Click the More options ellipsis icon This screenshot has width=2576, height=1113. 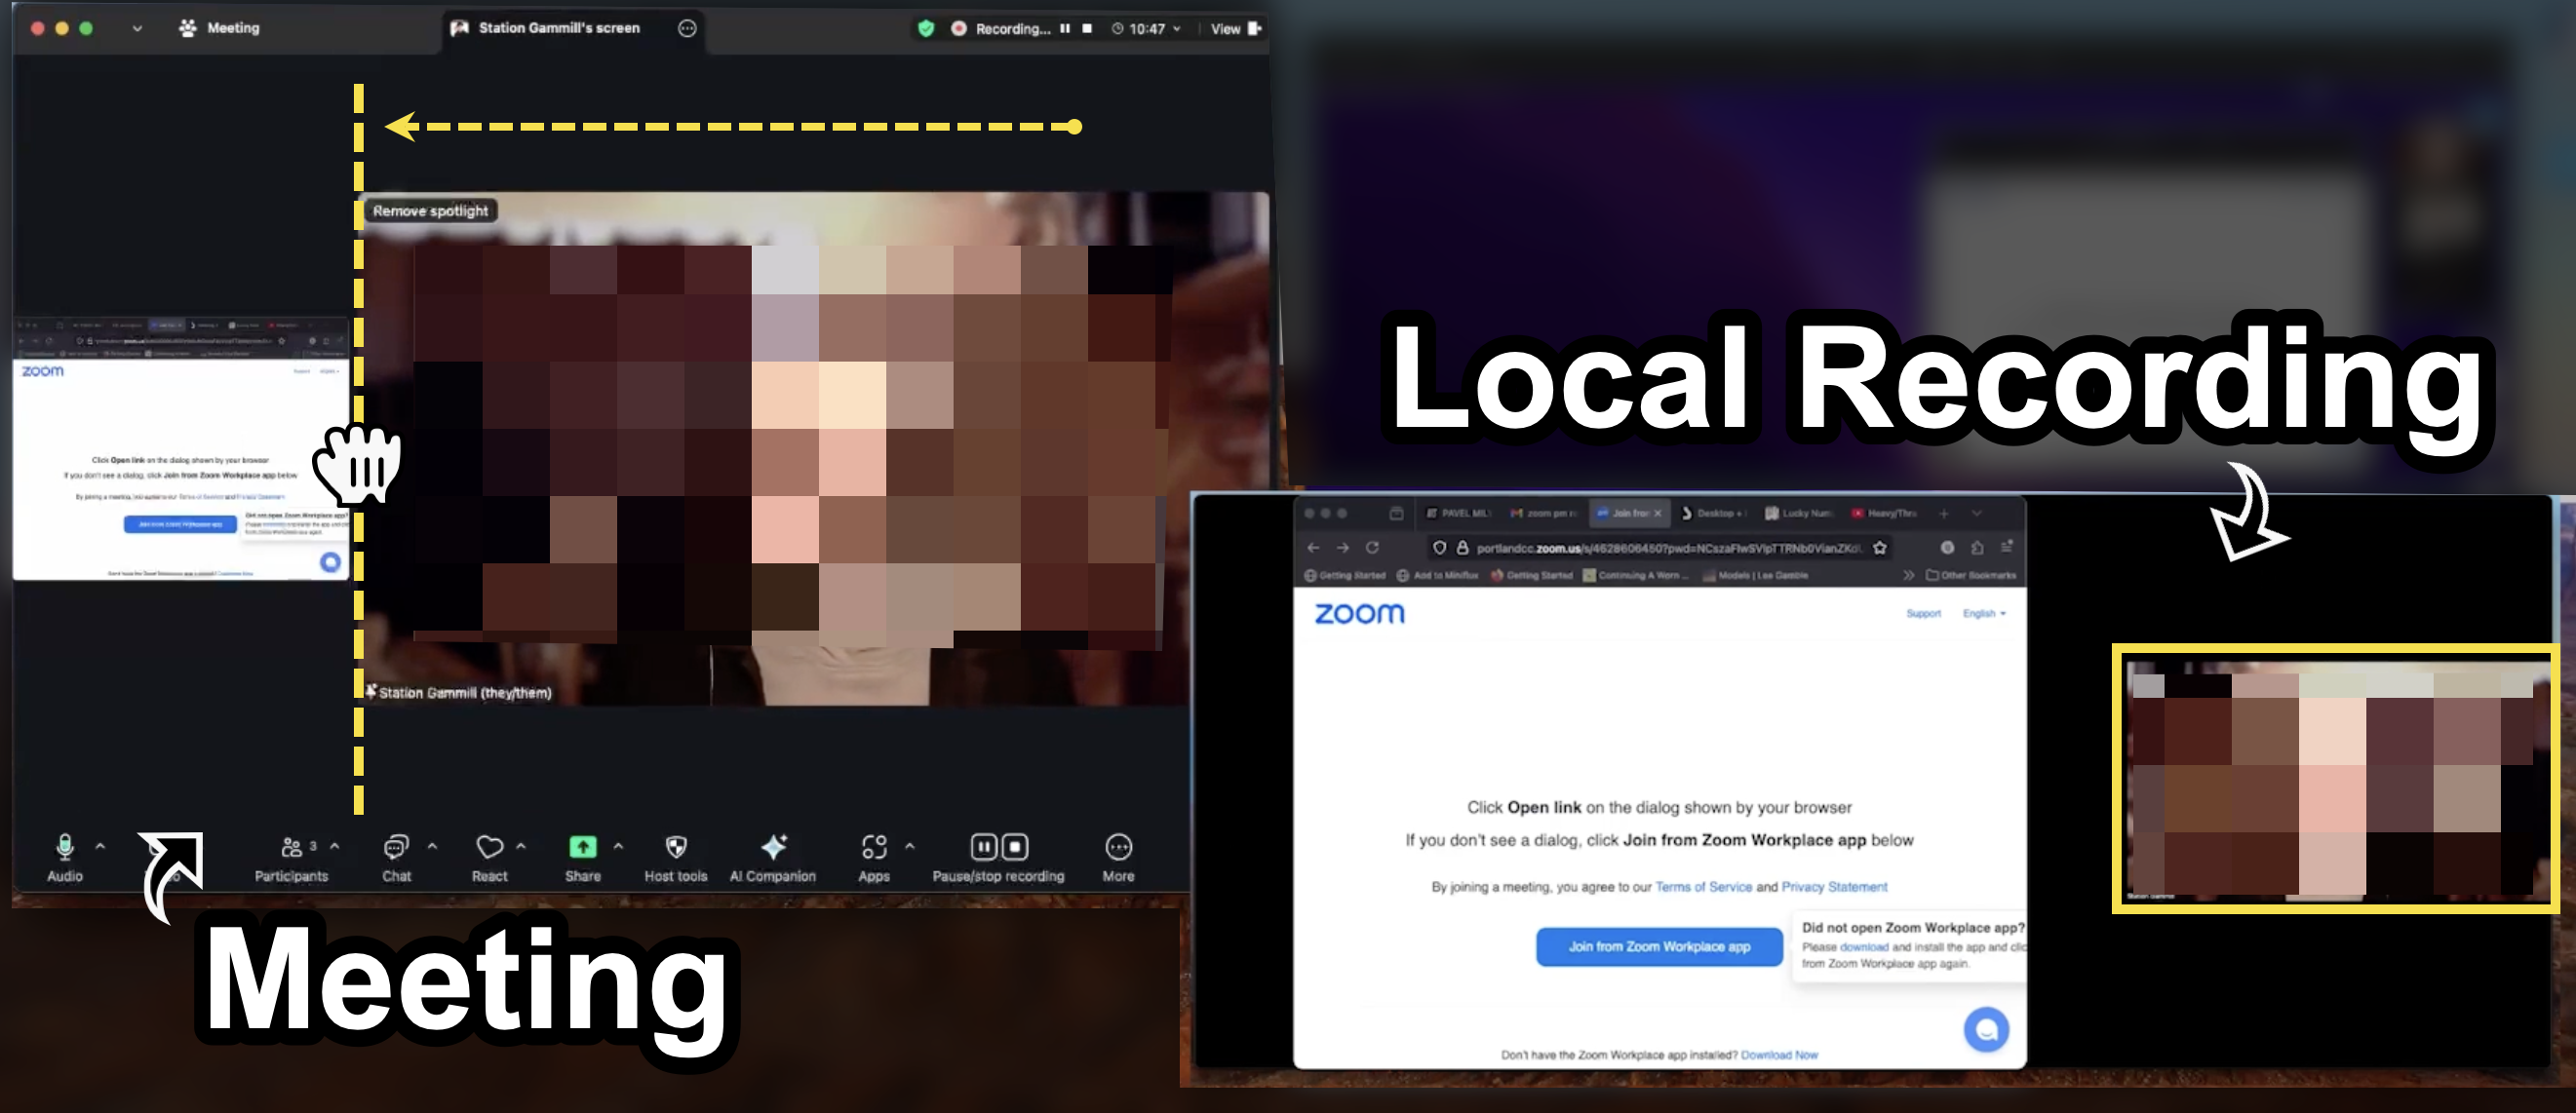(1118, 848)
